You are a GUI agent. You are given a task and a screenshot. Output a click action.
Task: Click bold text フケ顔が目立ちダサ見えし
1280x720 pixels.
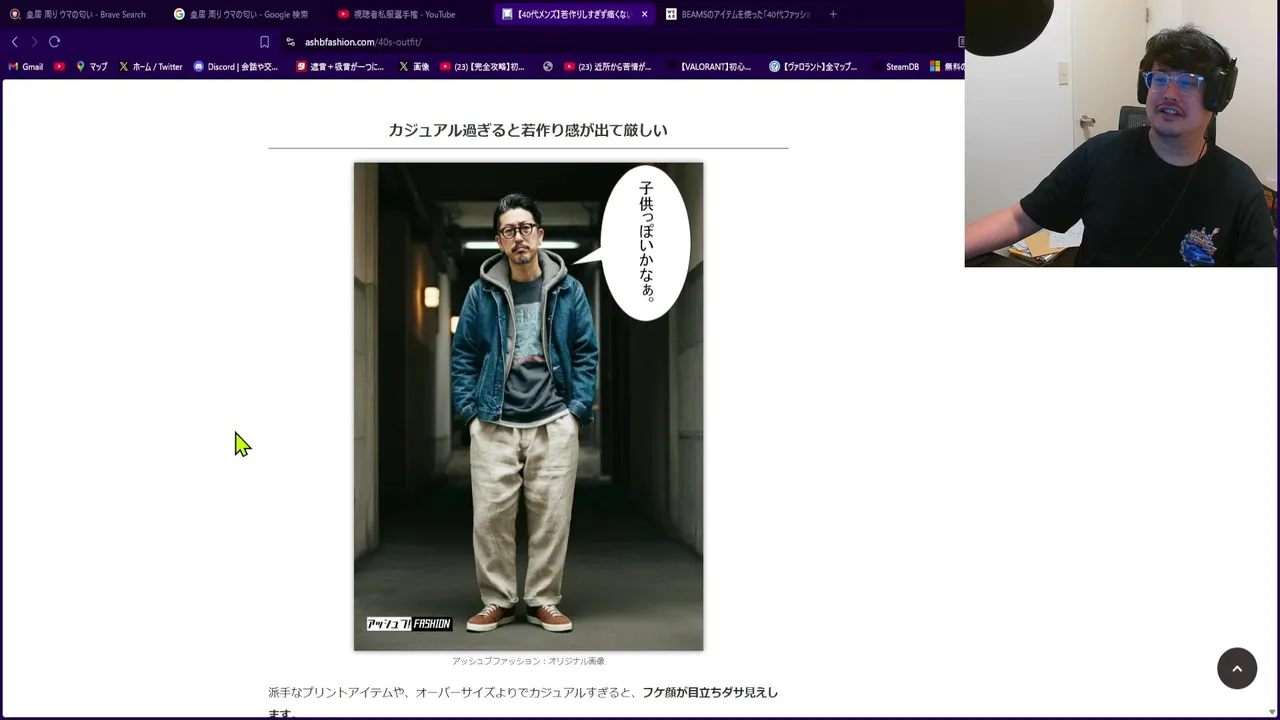coord(710,692)
